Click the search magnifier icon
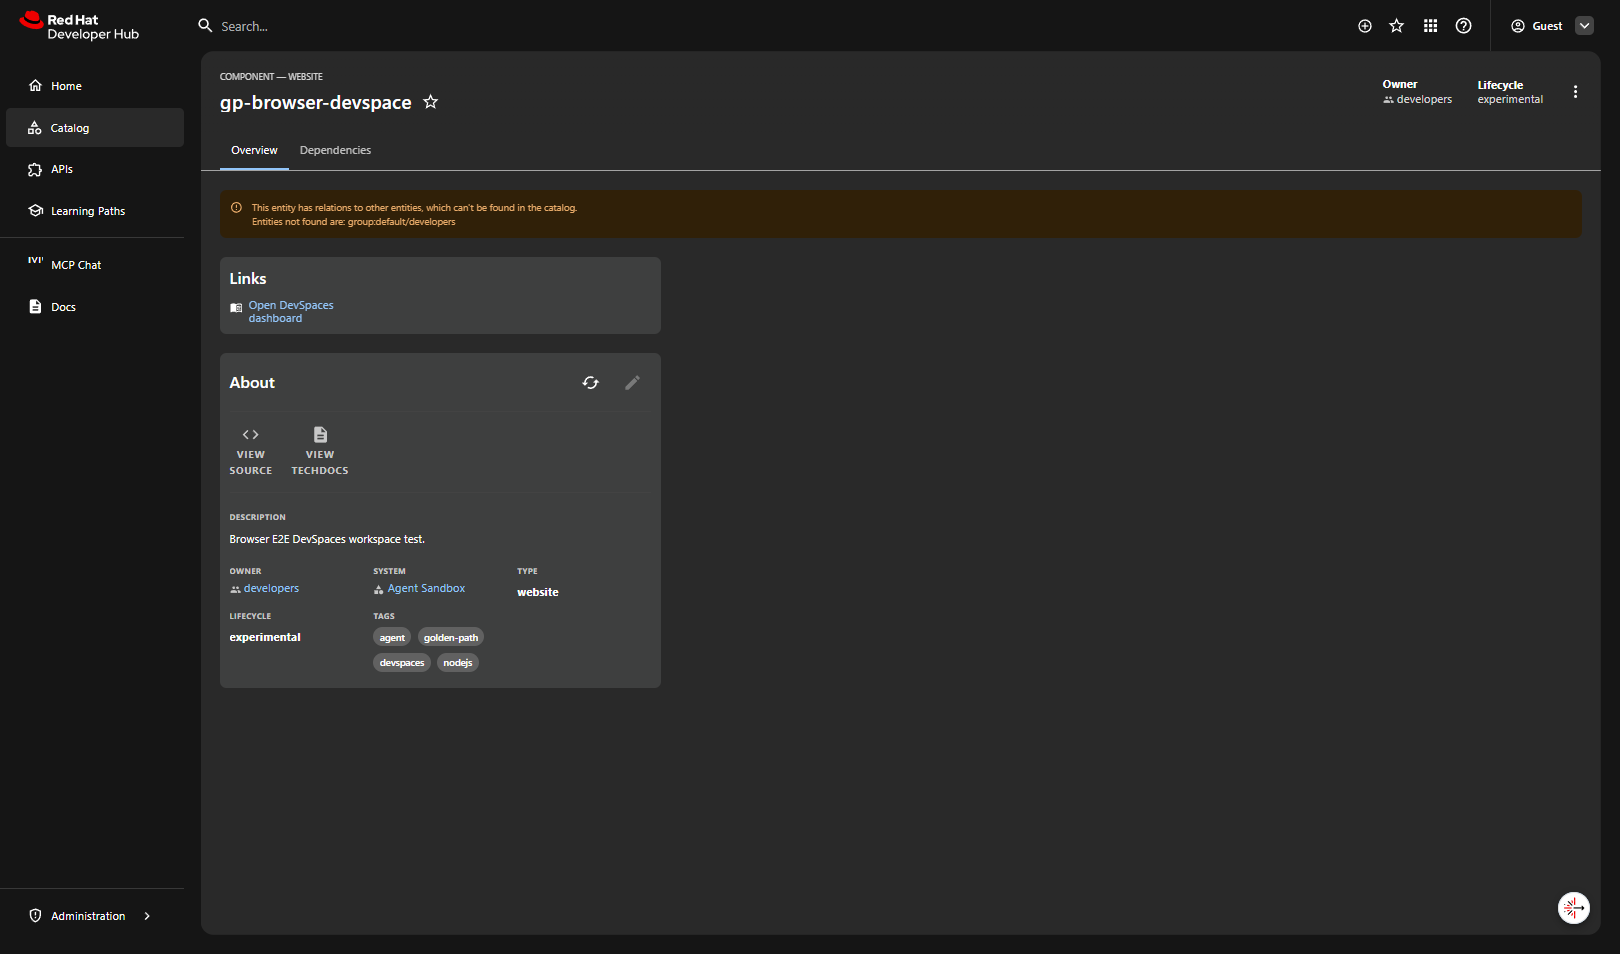 pos(205,26)
